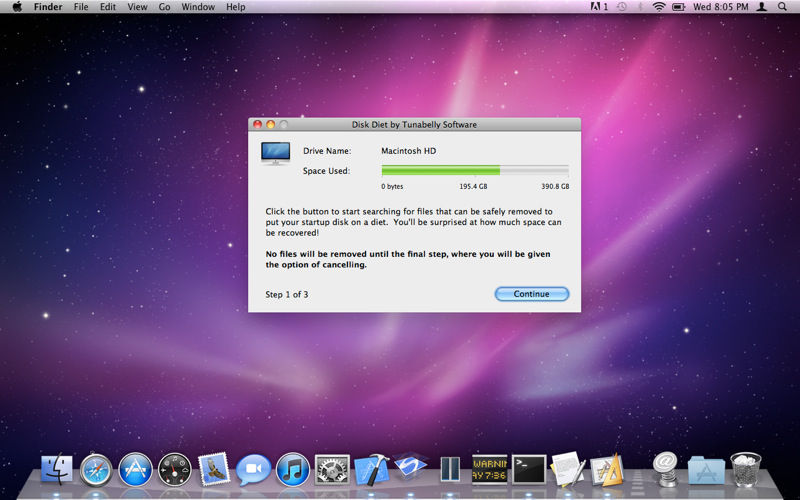
Task: Open the Finder menu
Action: (x=48, y=7)
